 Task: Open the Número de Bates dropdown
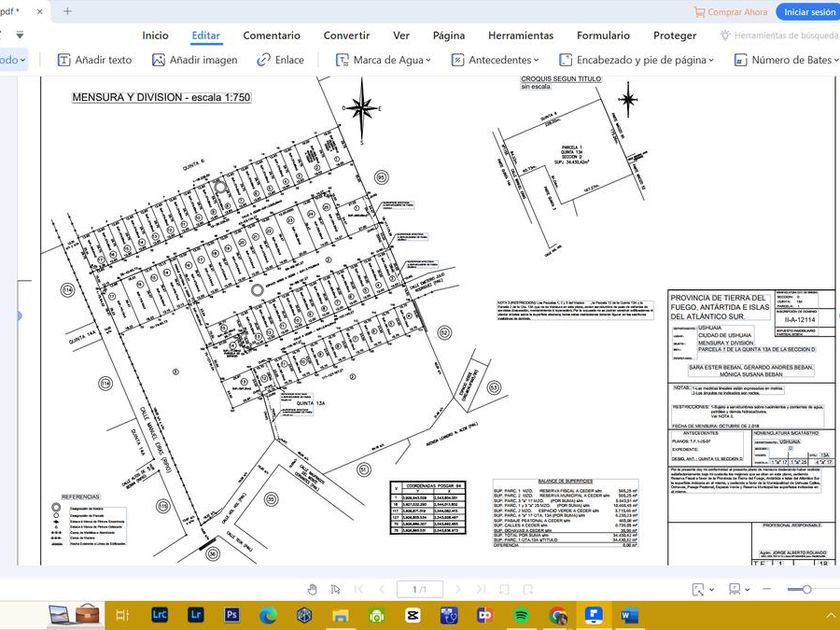pyautogui.click(x=790, y=60)
